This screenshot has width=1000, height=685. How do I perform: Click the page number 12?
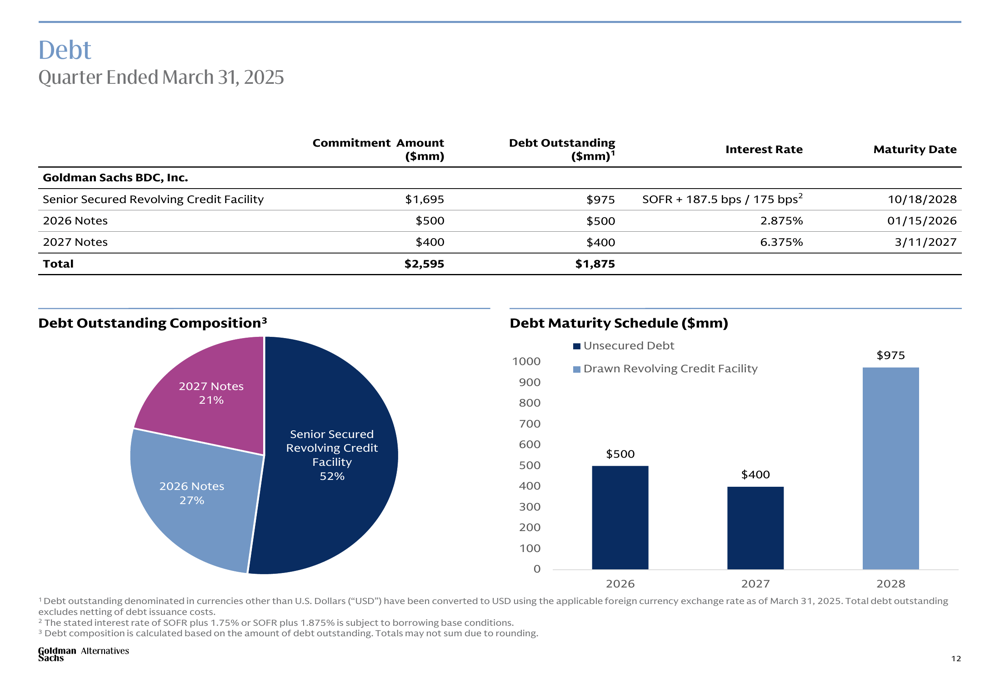956,659
